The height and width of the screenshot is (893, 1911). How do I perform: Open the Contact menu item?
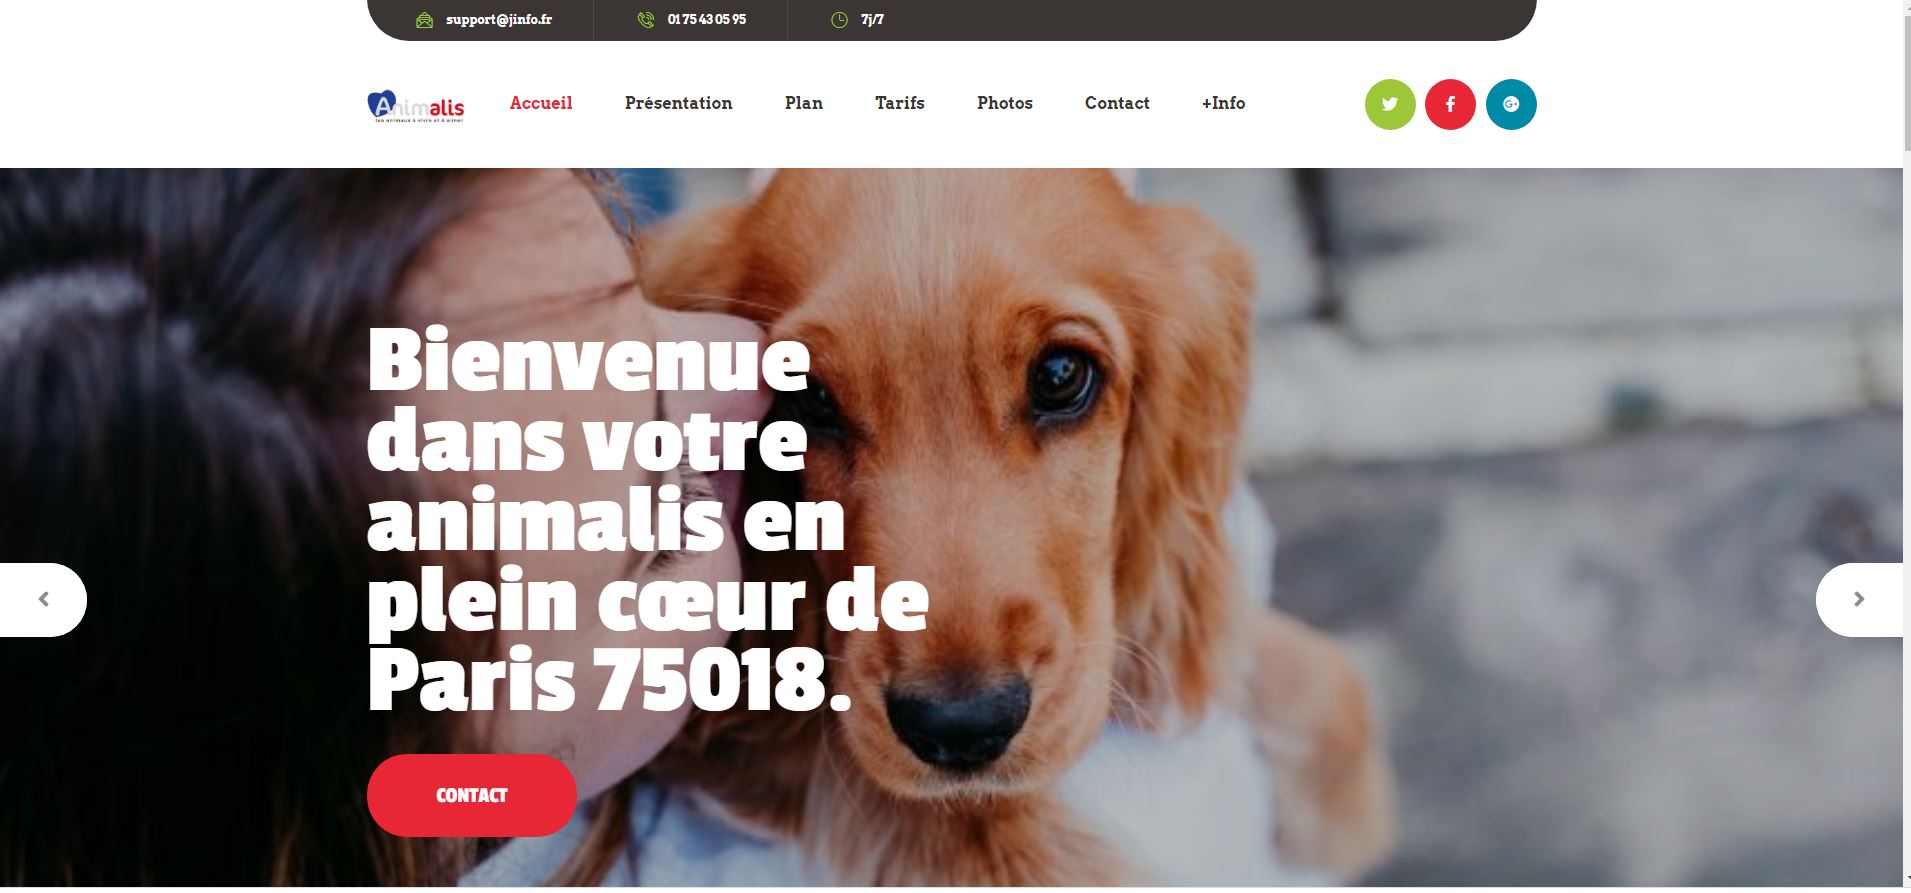[1117, 103]
